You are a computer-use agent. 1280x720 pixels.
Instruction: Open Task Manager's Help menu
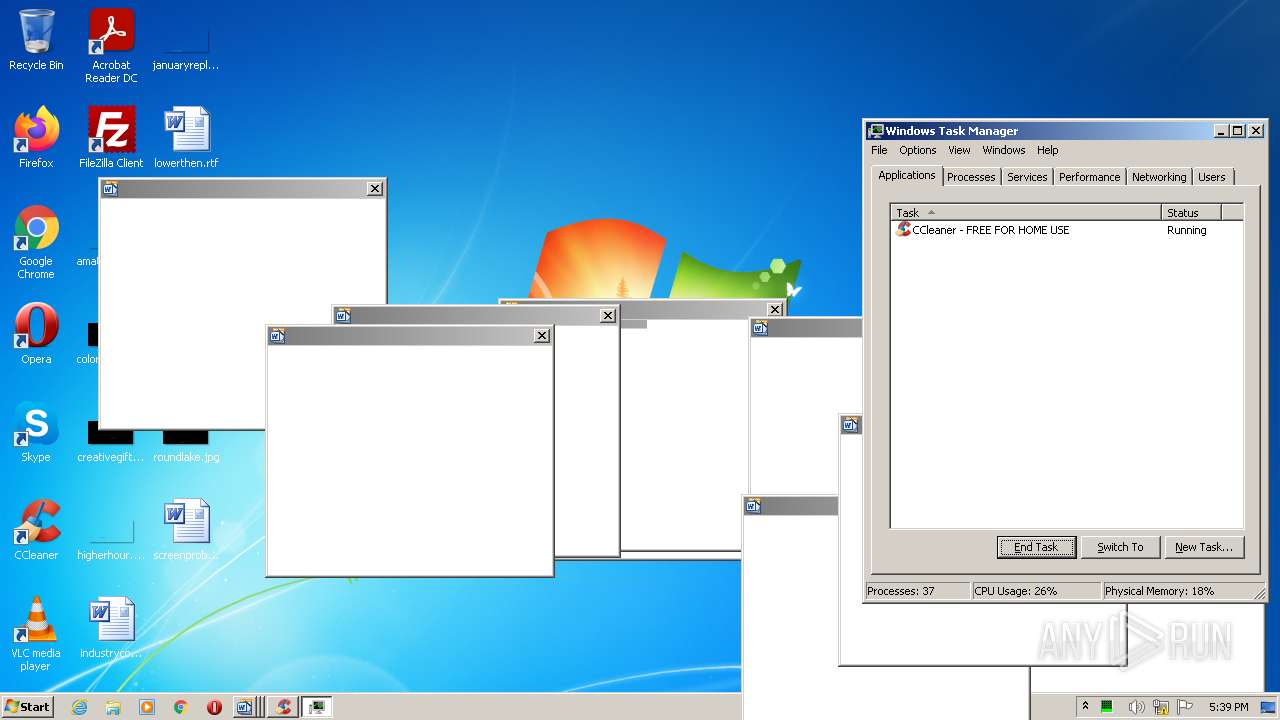[1047, 150]
